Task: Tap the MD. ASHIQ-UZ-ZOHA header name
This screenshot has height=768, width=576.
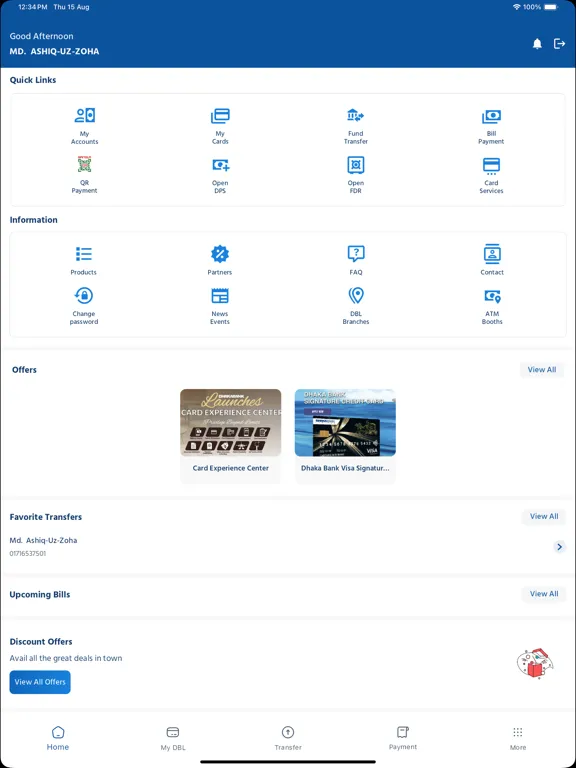Action: [54, 51]
